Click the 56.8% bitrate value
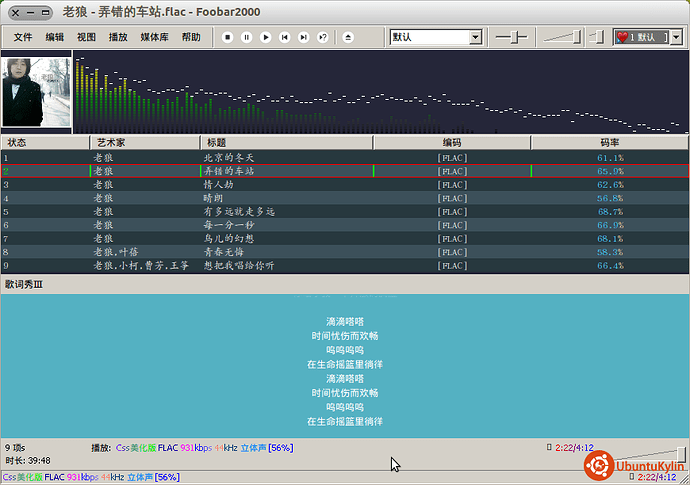The width and height of the screenshot is (690, 485). (x=610, y=198)
